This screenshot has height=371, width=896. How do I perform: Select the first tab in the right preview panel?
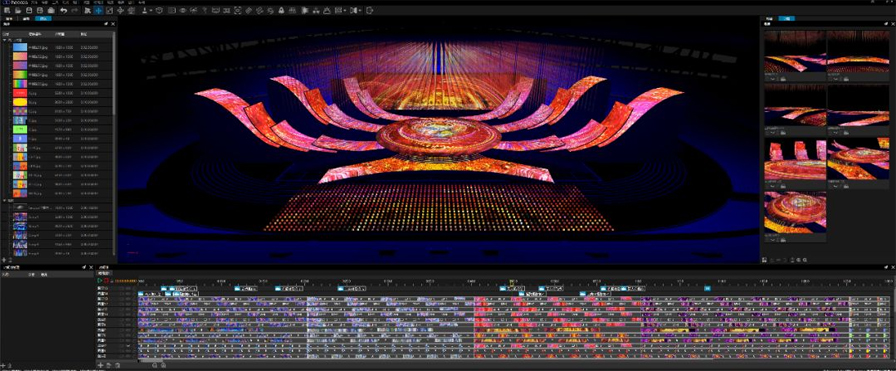pyautogui.click(x=770, y=18)
